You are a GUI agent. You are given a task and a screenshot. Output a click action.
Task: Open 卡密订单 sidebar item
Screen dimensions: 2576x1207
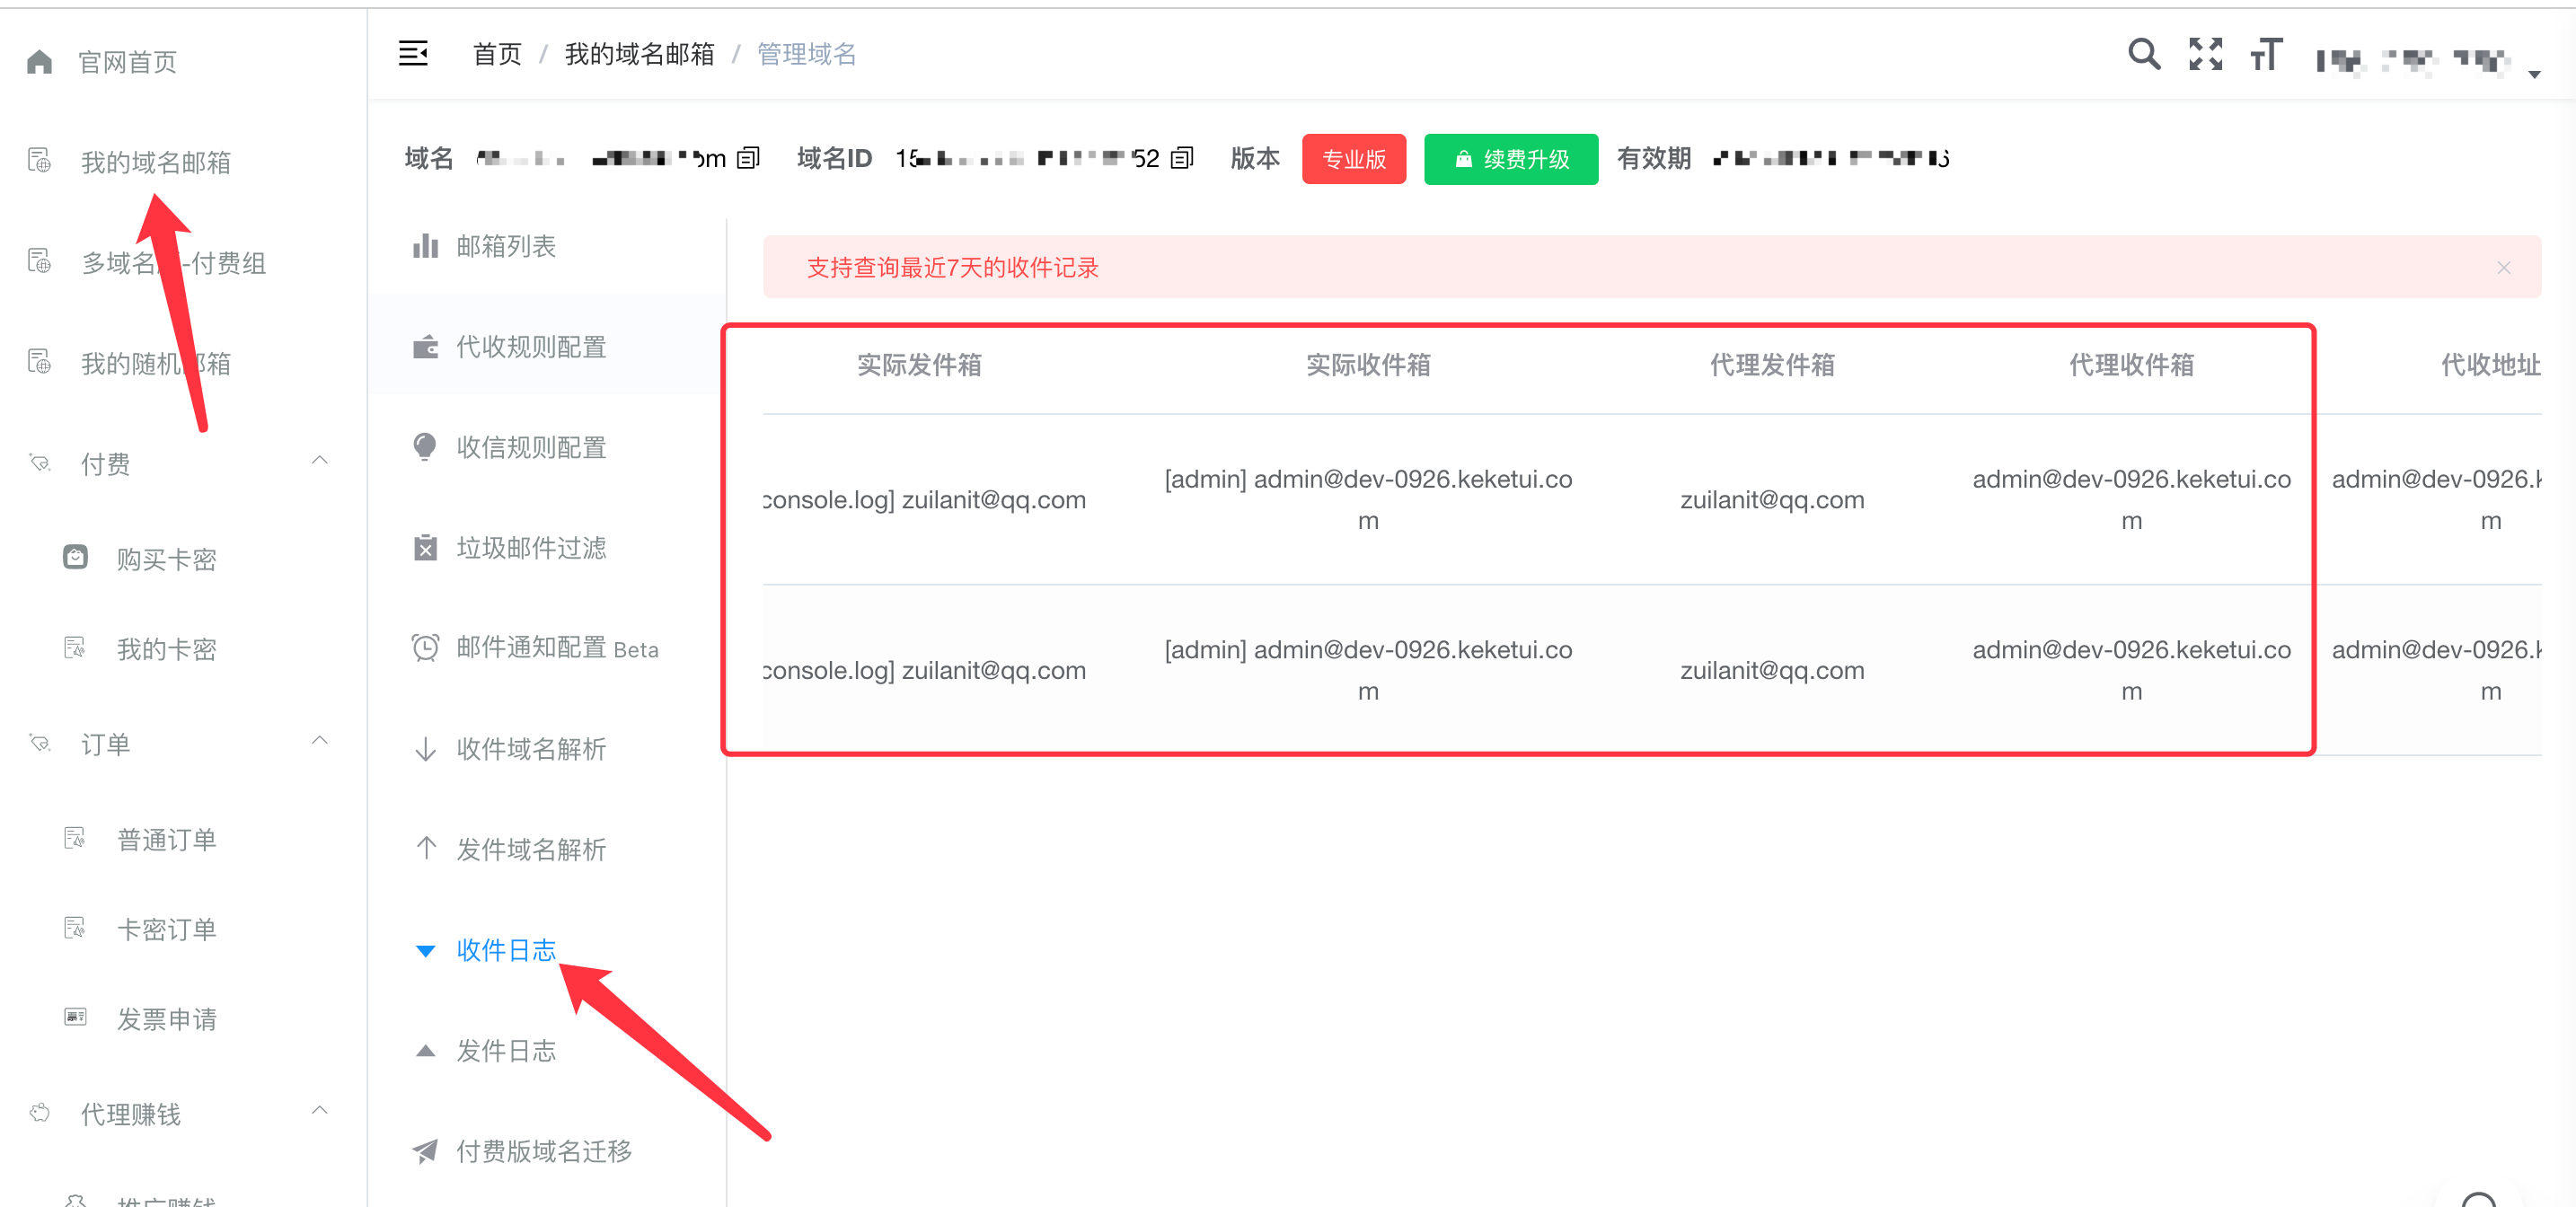tap(166, 929)
